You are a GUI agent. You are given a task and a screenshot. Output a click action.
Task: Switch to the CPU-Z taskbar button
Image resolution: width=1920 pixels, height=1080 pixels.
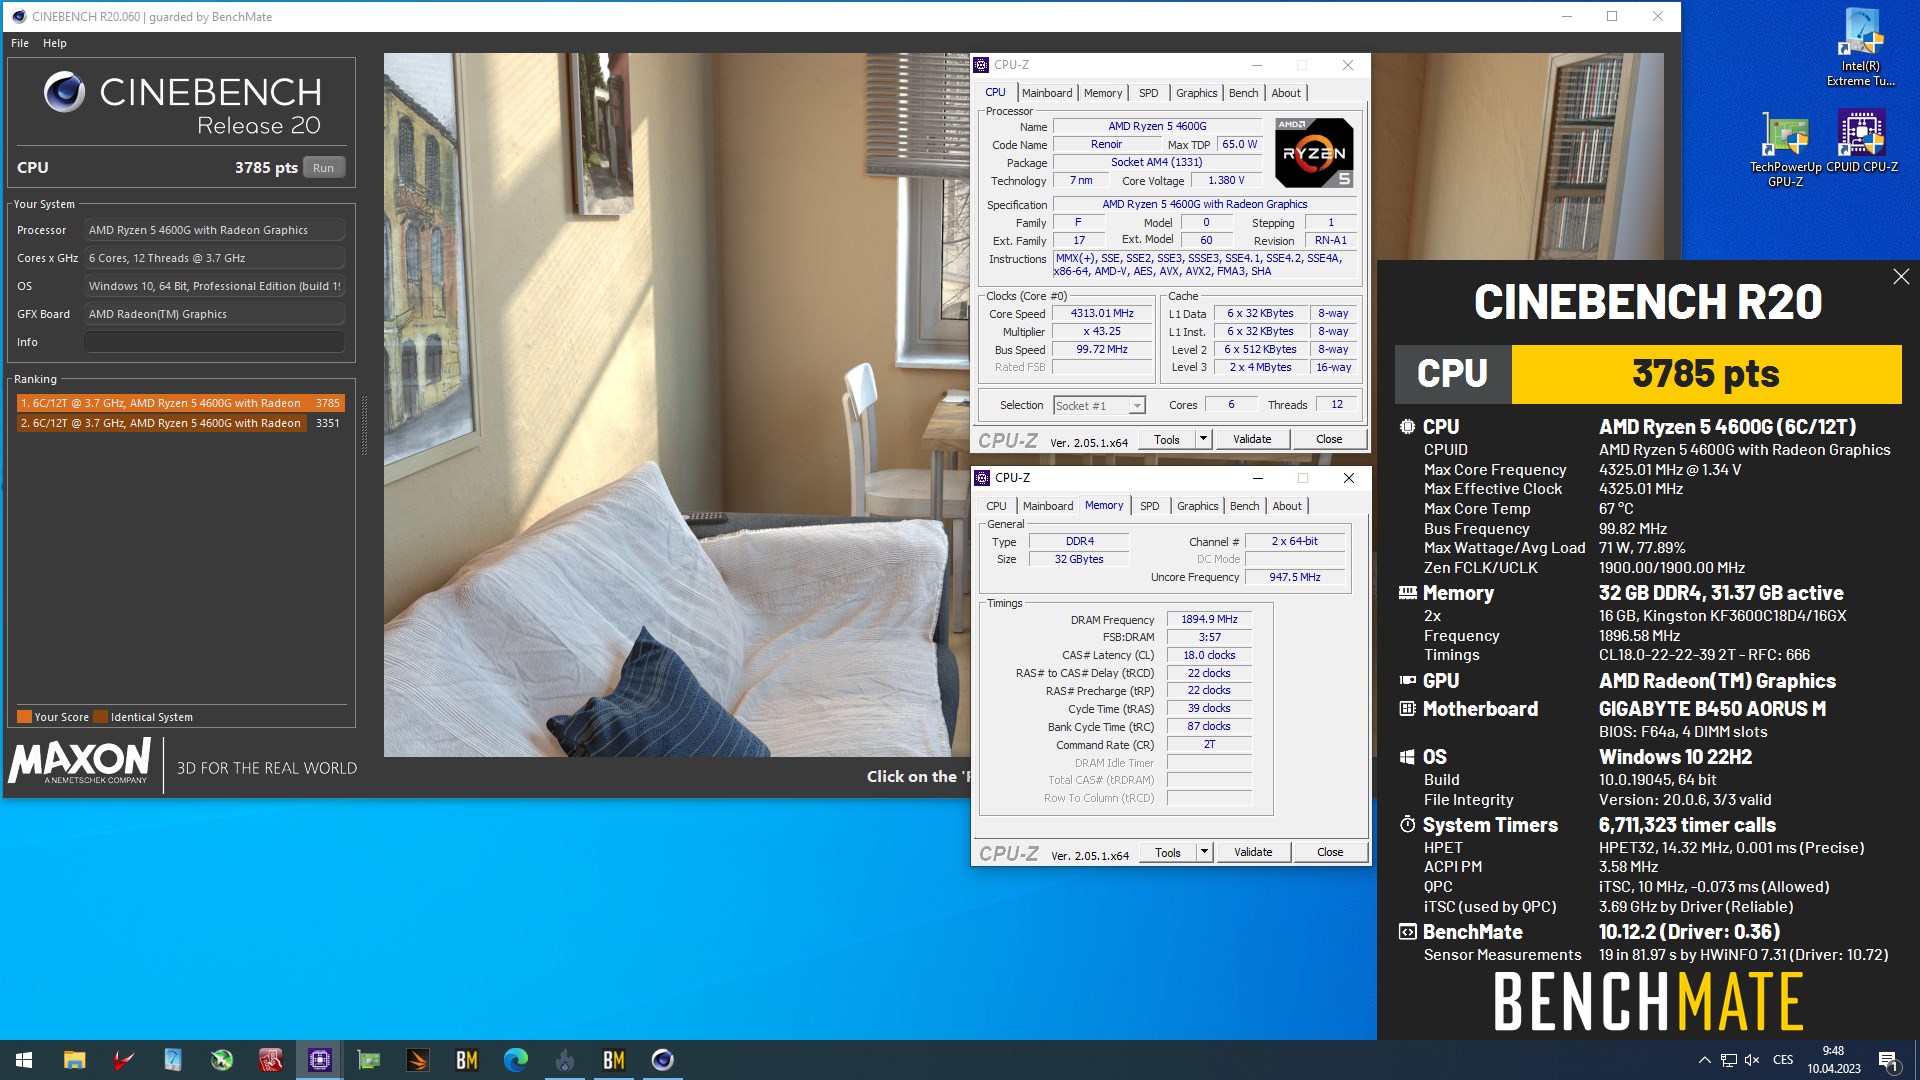point(319,1060)
